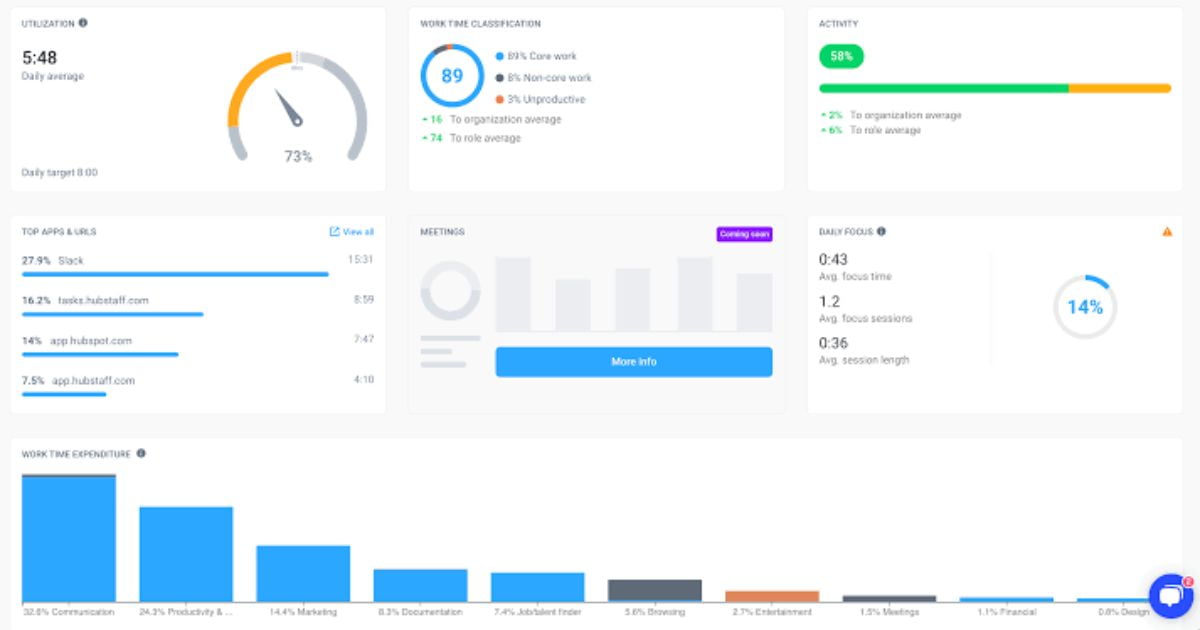Viewport: 1200px width, 630px height.
Task: Click the Meetings label under the expenditure chart
Action: pyautogui.click(x=888, y=612)
